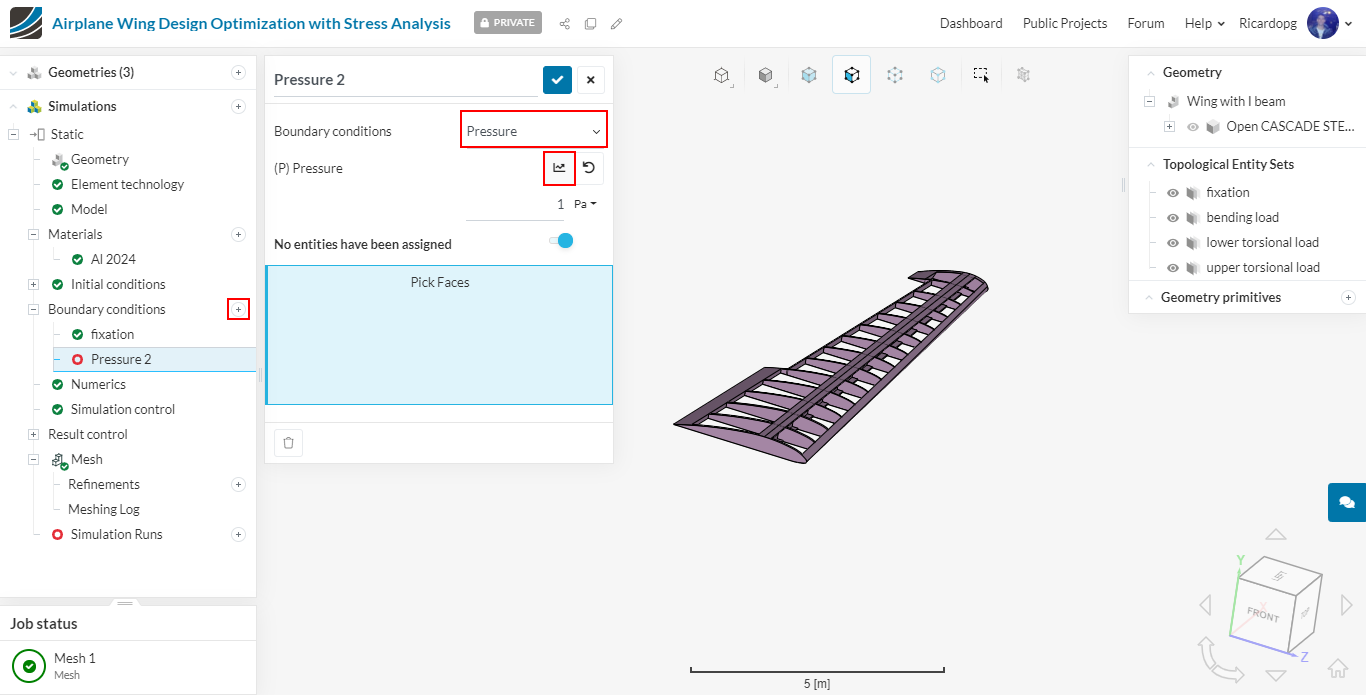Add a mesh refinement with the plus icon
The width and height of the screenshot is (1366, 695).
238,484
